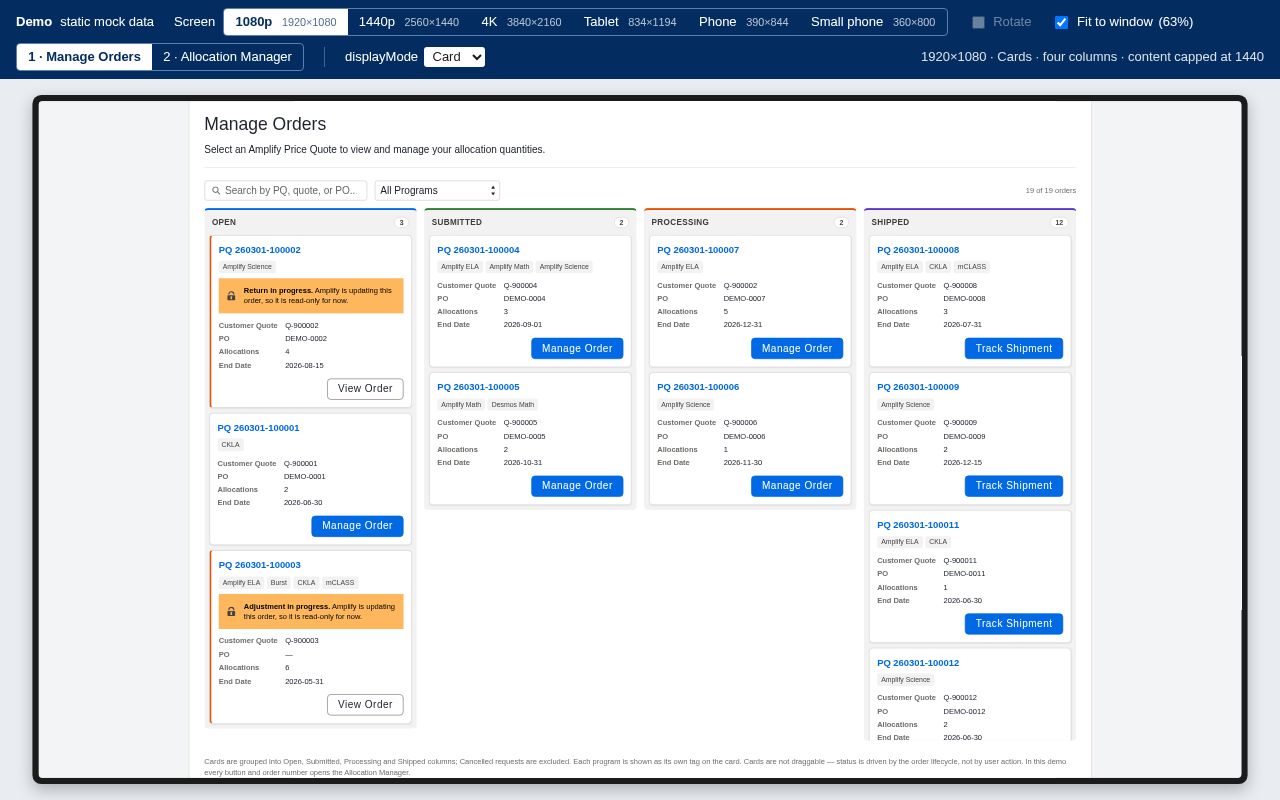Click Manage Order for PQ 260301-100006
The width and height of the screenshot is (1280, 800).
[x=797, y=486]
